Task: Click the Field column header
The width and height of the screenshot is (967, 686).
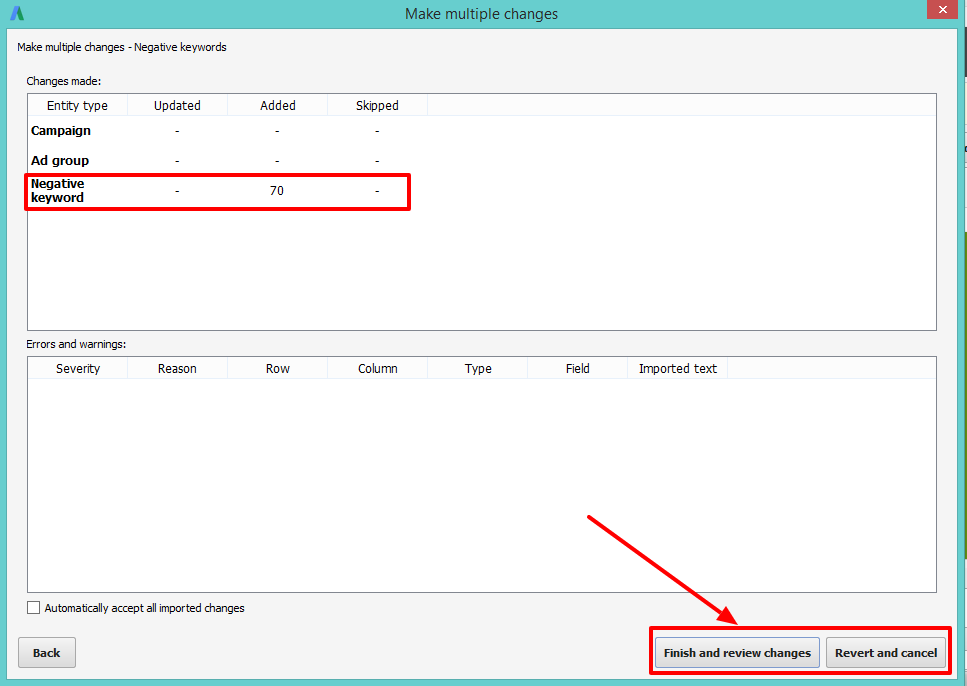Action: coord(578,368)
